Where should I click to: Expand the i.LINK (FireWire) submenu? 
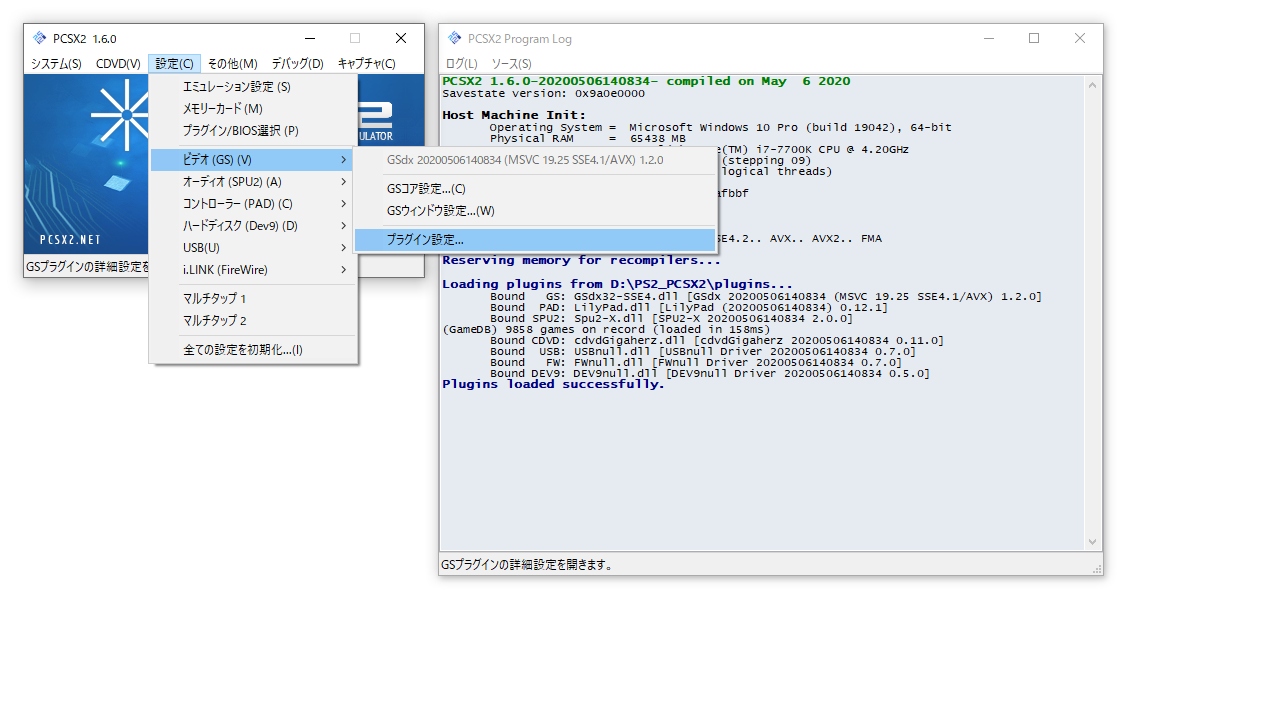click(x=253, y=270)
